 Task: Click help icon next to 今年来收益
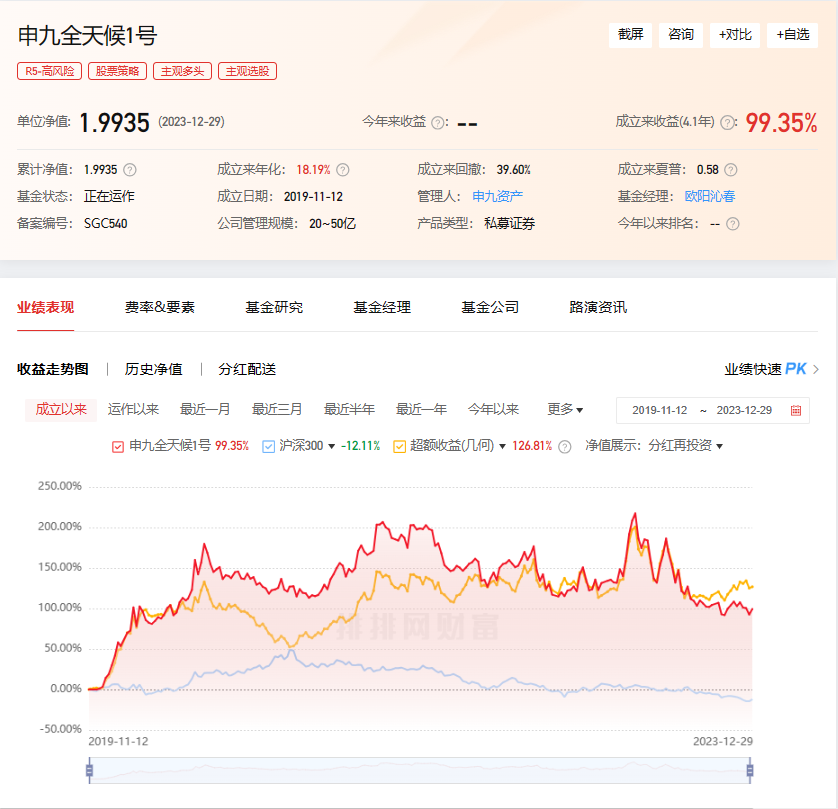click(438, 123)
